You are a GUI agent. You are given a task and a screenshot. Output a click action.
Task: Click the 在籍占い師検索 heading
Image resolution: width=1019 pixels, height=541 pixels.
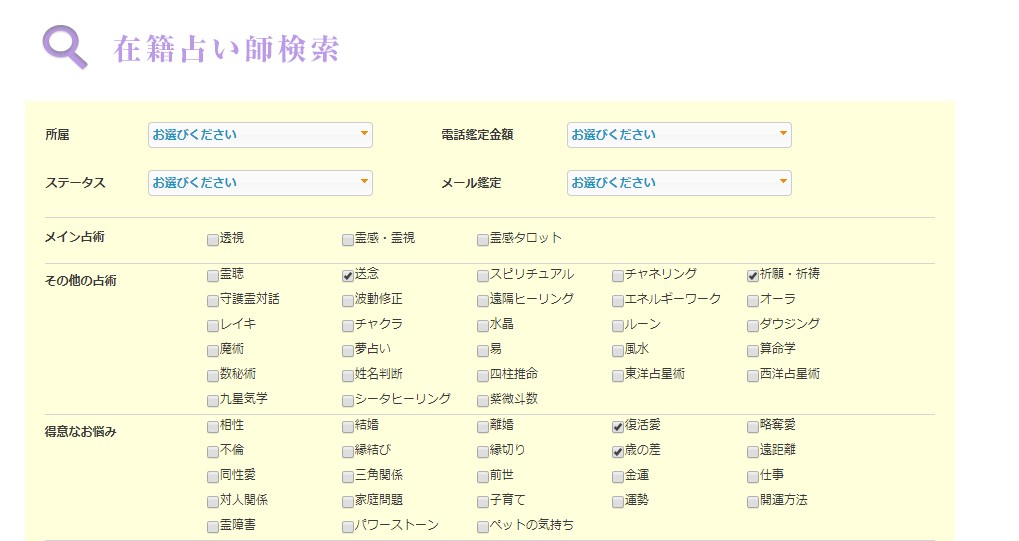click(x=227, y=49)
